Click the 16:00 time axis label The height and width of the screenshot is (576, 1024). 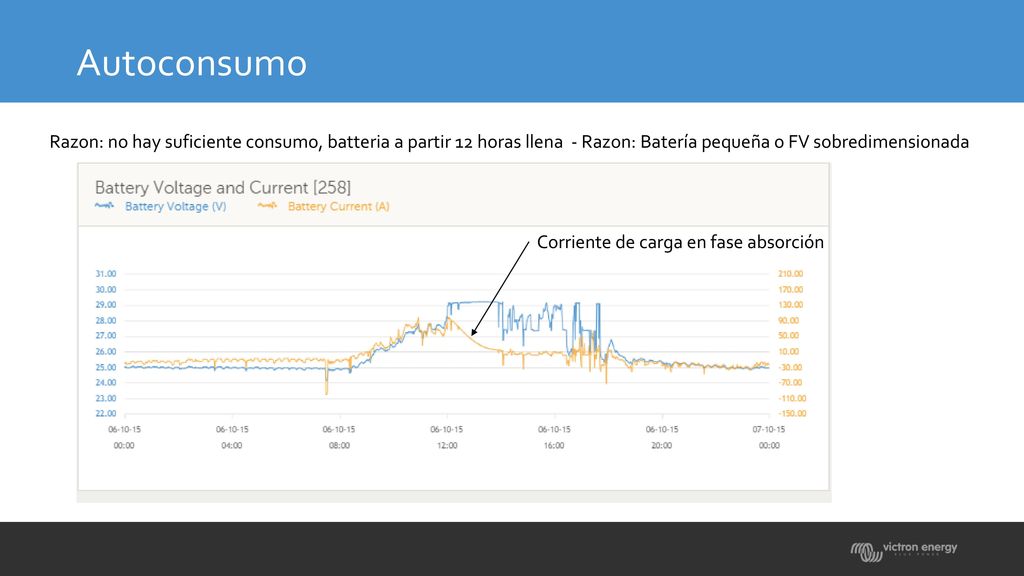point(554,445)
